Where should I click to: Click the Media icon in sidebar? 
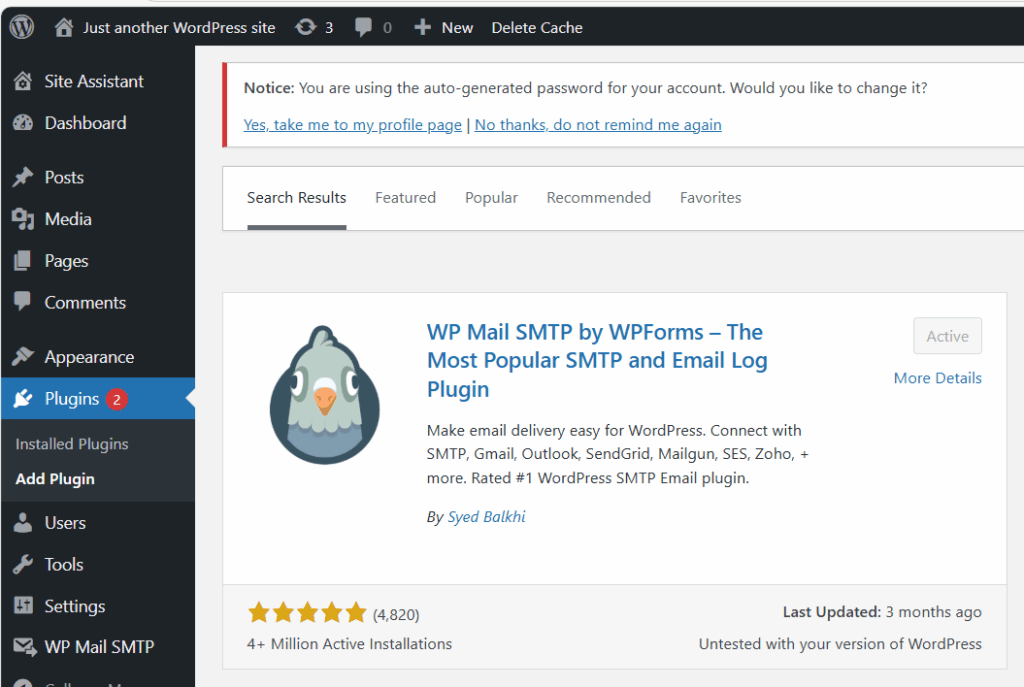(x=23, y=219)
